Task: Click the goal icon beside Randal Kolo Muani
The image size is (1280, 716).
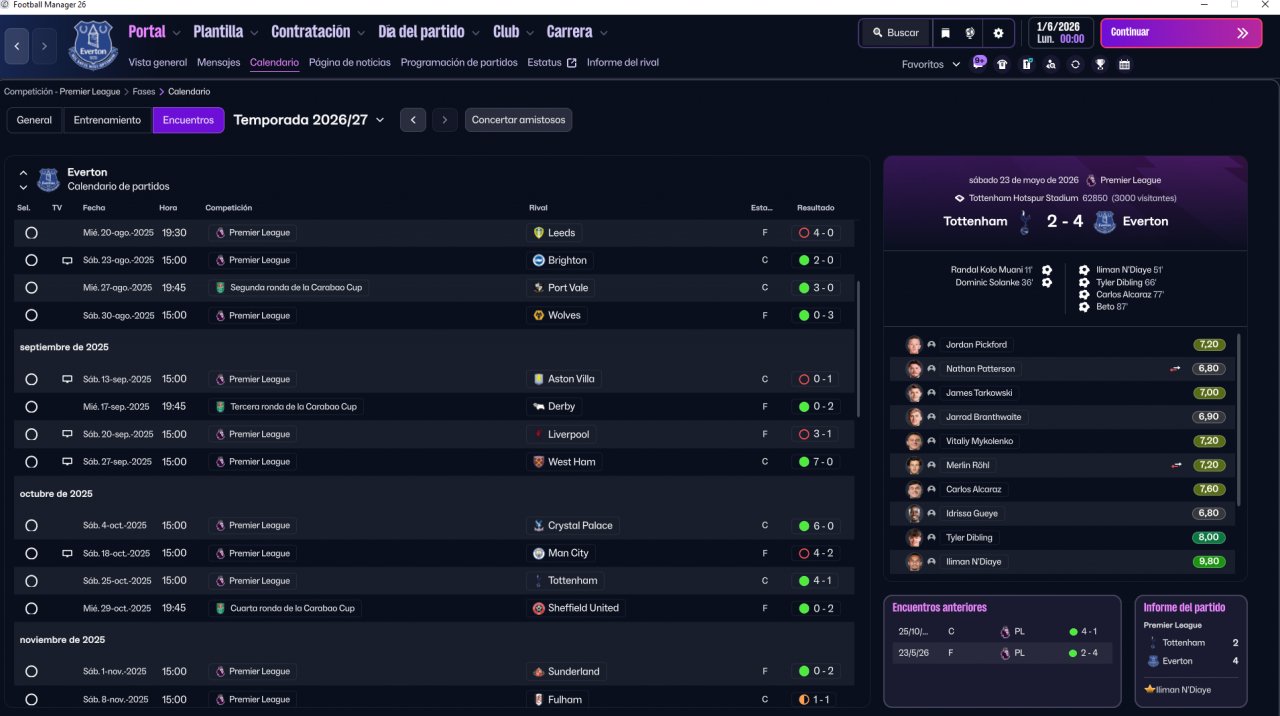Action: click(1047, 270)
